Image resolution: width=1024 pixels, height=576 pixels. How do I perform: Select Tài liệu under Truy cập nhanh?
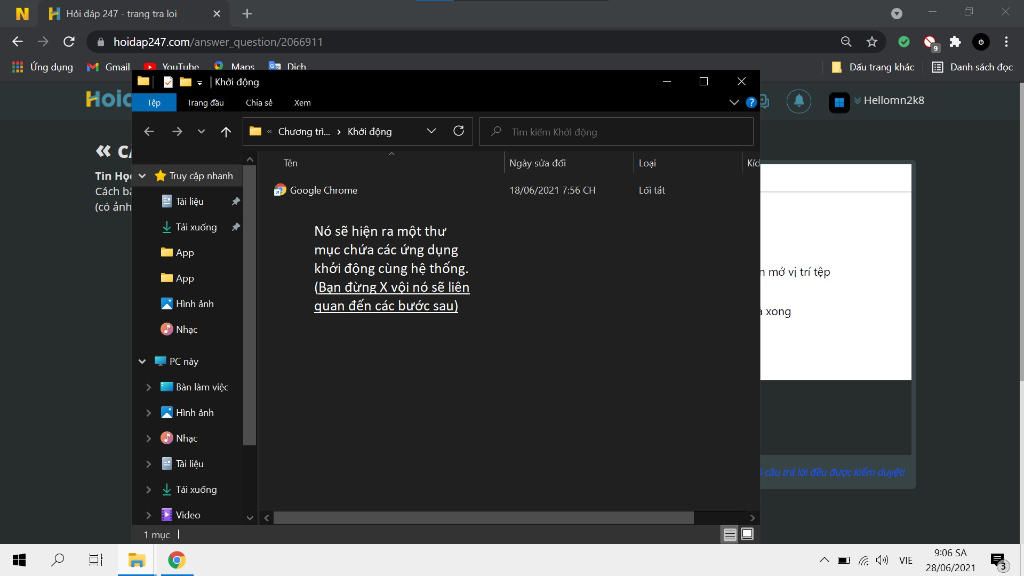[x=189, y=201]
